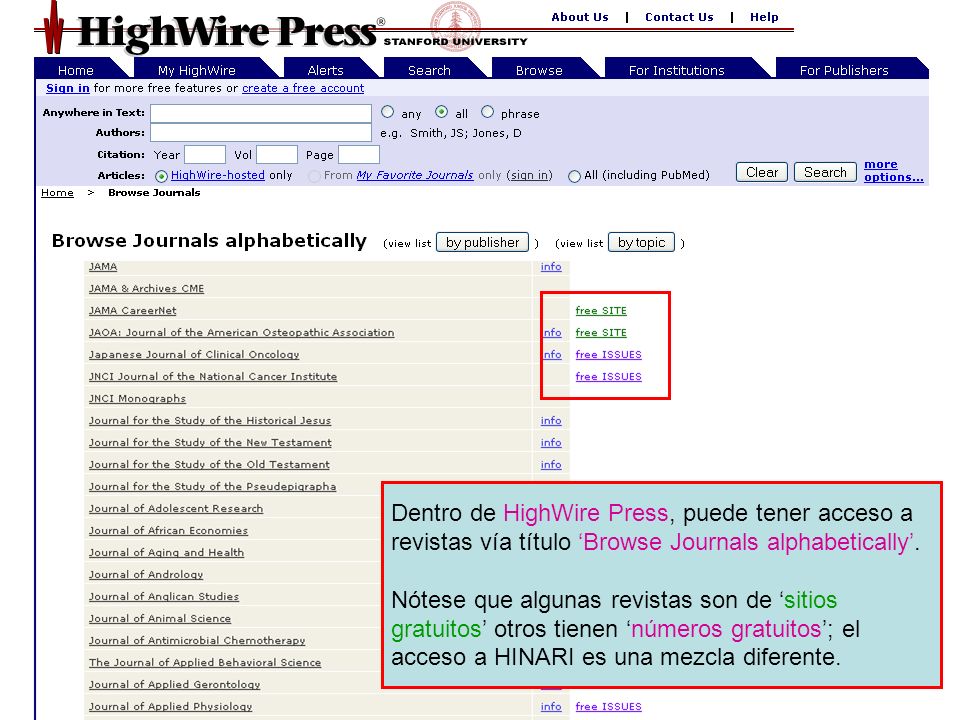Open the JAMA journal link
Viewport: 960px width, 720px height.
103,266
